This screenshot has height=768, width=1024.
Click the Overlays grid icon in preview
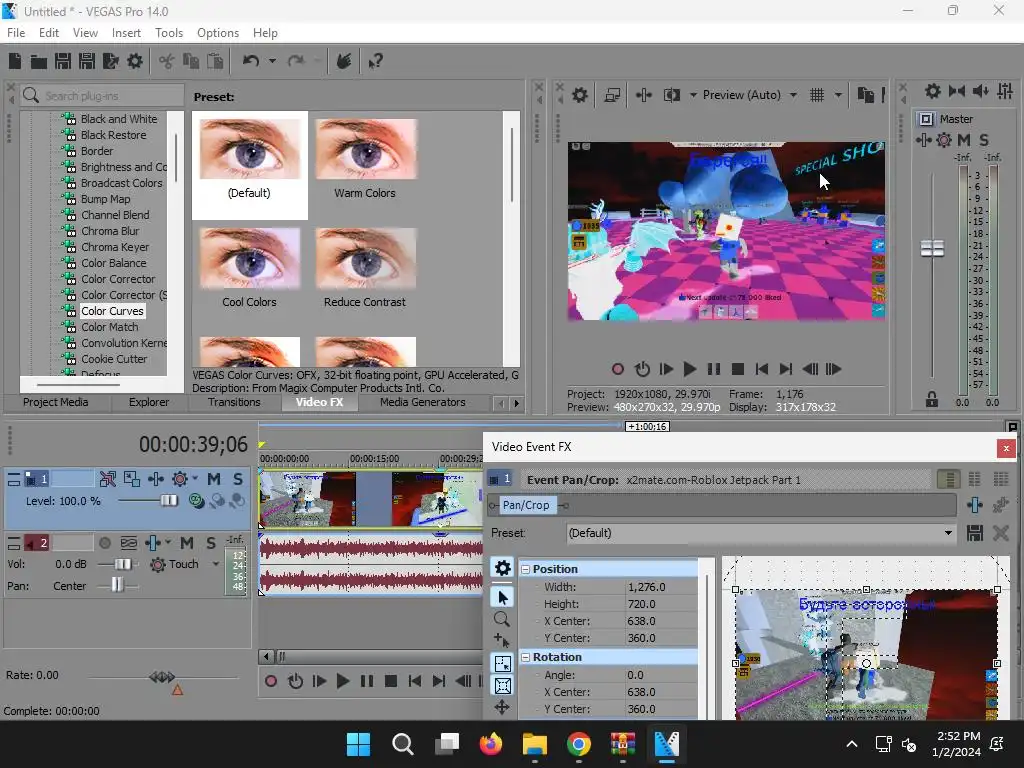coord(817,95)
